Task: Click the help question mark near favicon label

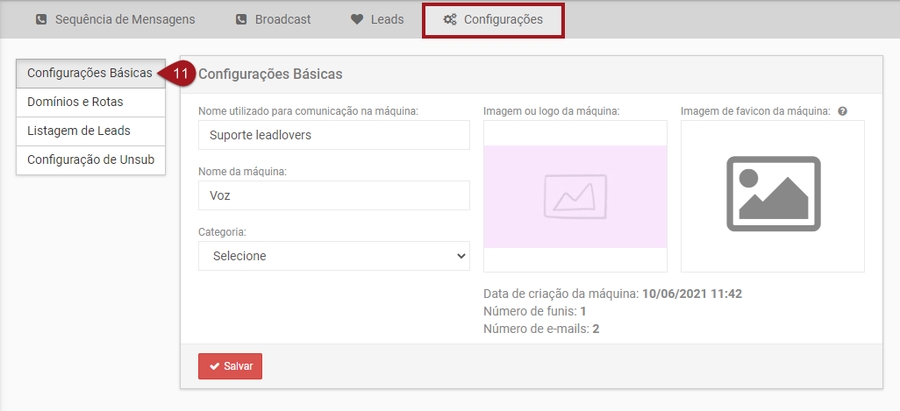Action: point(843,111)
